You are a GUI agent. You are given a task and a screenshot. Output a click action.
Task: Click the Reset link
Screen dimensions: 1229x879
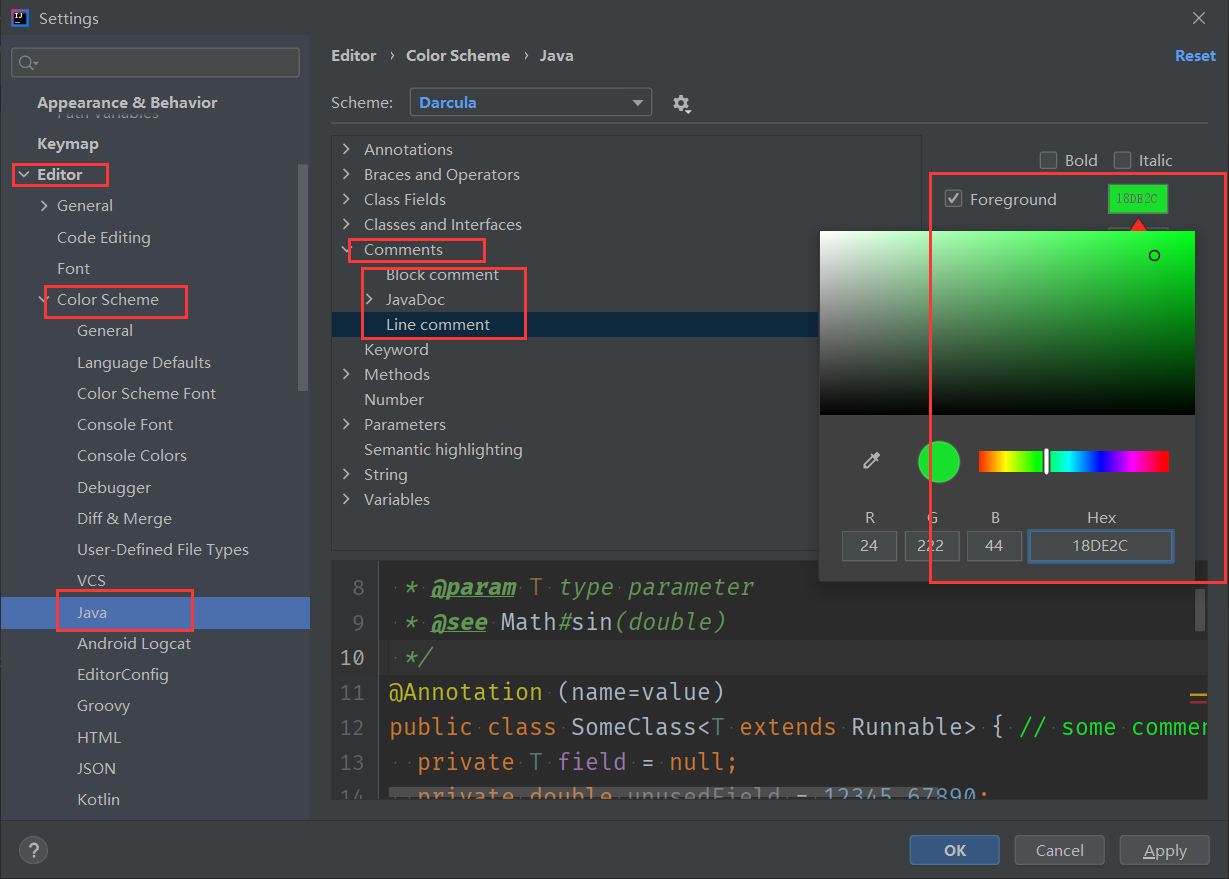point(1195,56)
